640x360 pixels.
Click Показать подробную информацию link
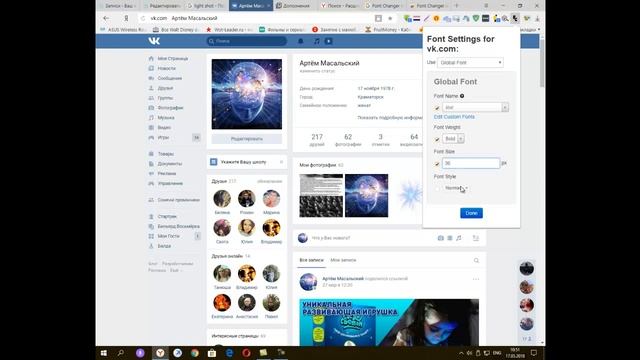390,118
